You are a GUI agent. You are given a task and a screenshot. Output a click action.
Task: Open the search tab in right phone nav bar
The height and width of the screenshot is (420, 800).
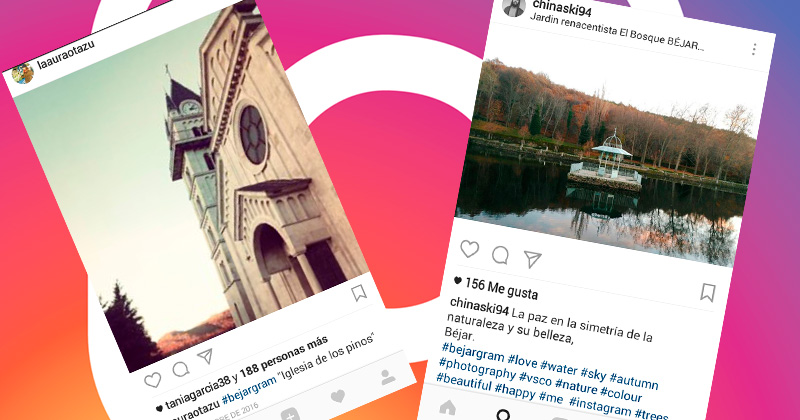(503, 415)
